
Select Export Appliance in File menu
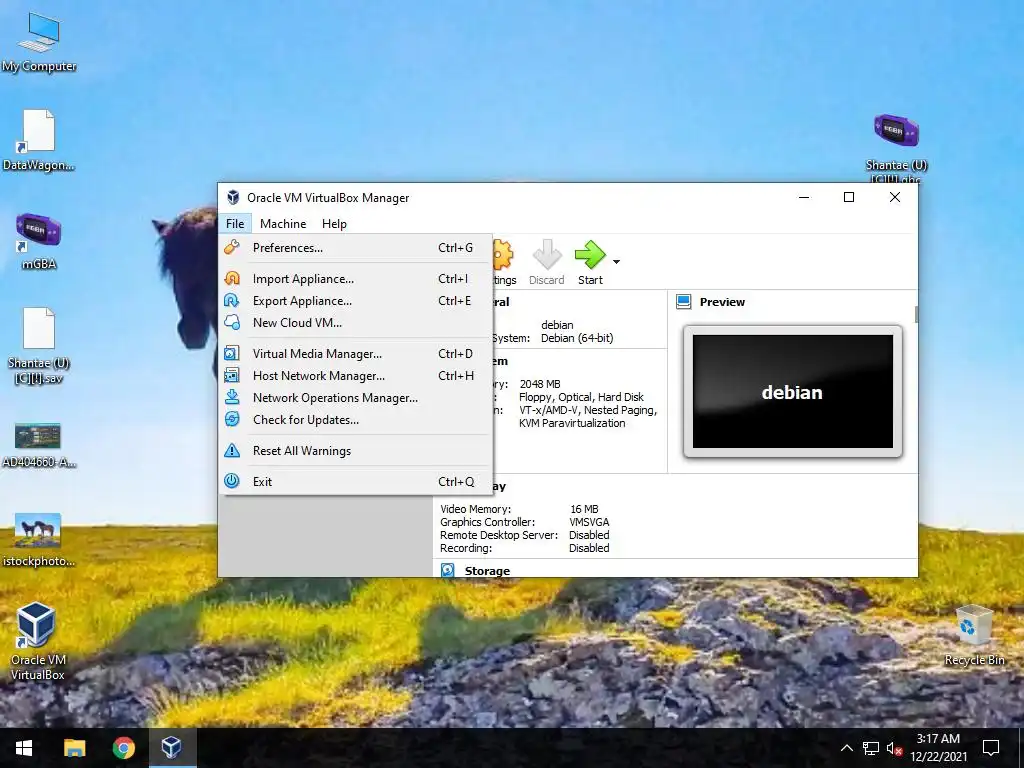355,301
